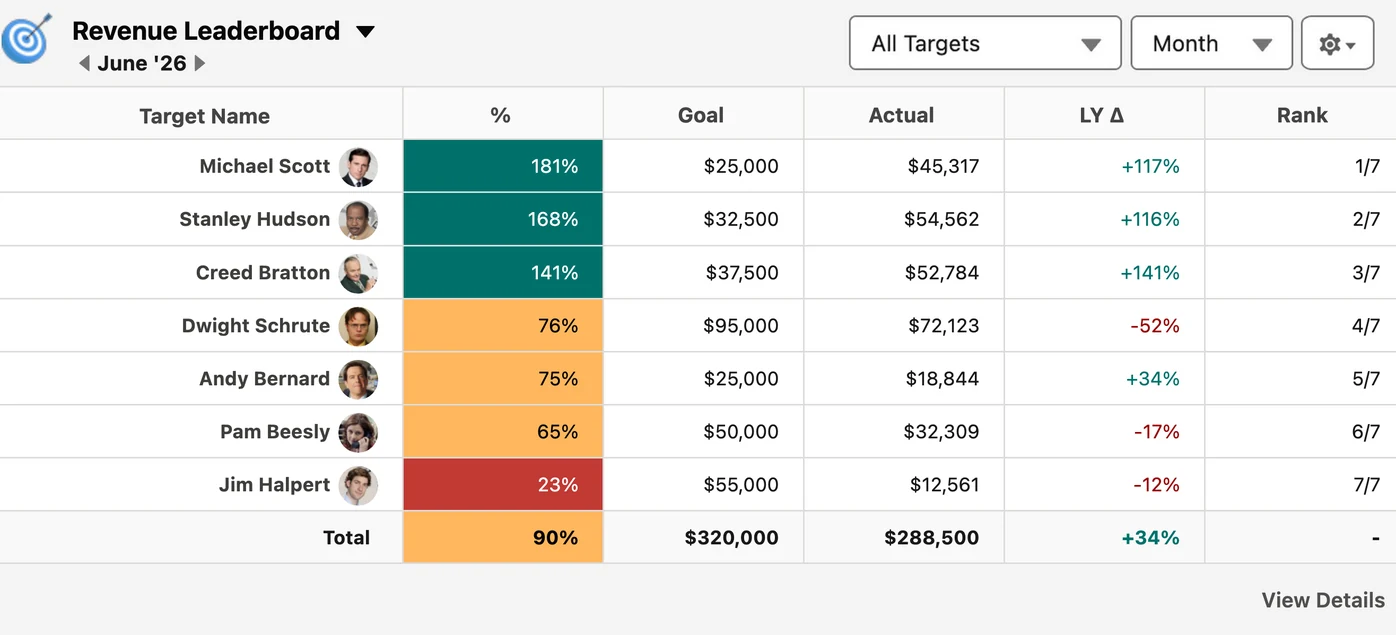This screenshot has width=1396, height=635.
Task: Sort by Rank column header
Action: pyautogui.click(x=1302, y=115)
